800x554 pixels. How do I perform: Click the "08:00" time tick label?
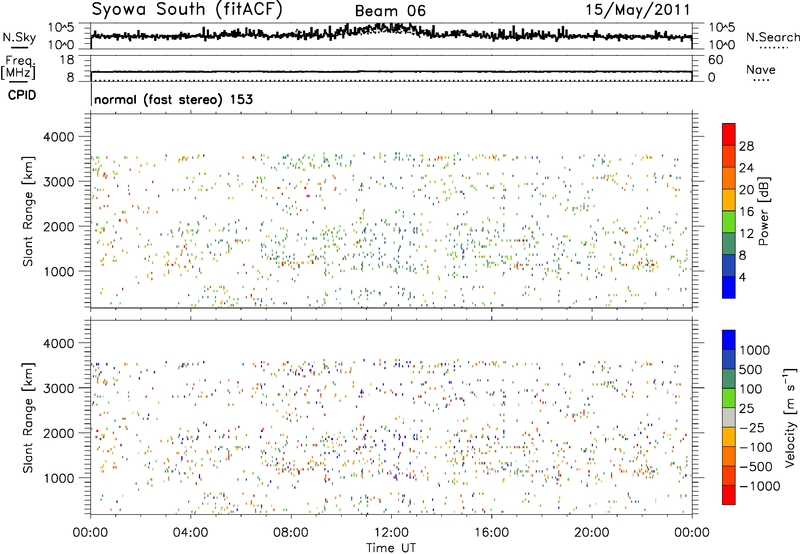[x=290, y=533]
